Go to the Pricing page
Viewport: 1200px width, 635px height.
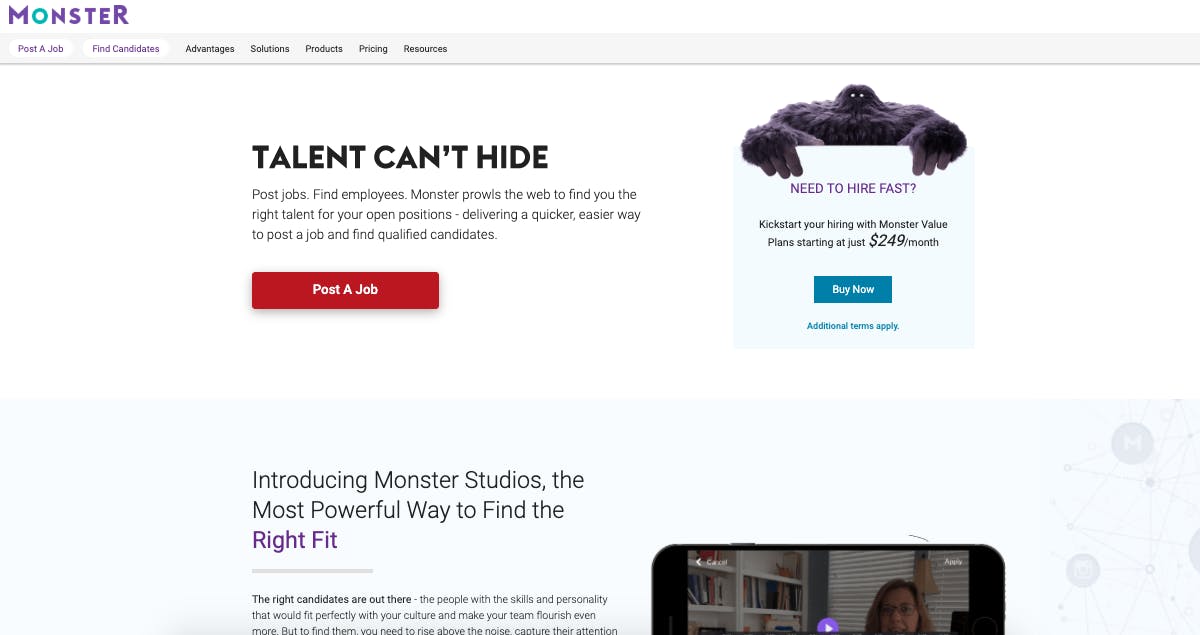coord(373,49)
